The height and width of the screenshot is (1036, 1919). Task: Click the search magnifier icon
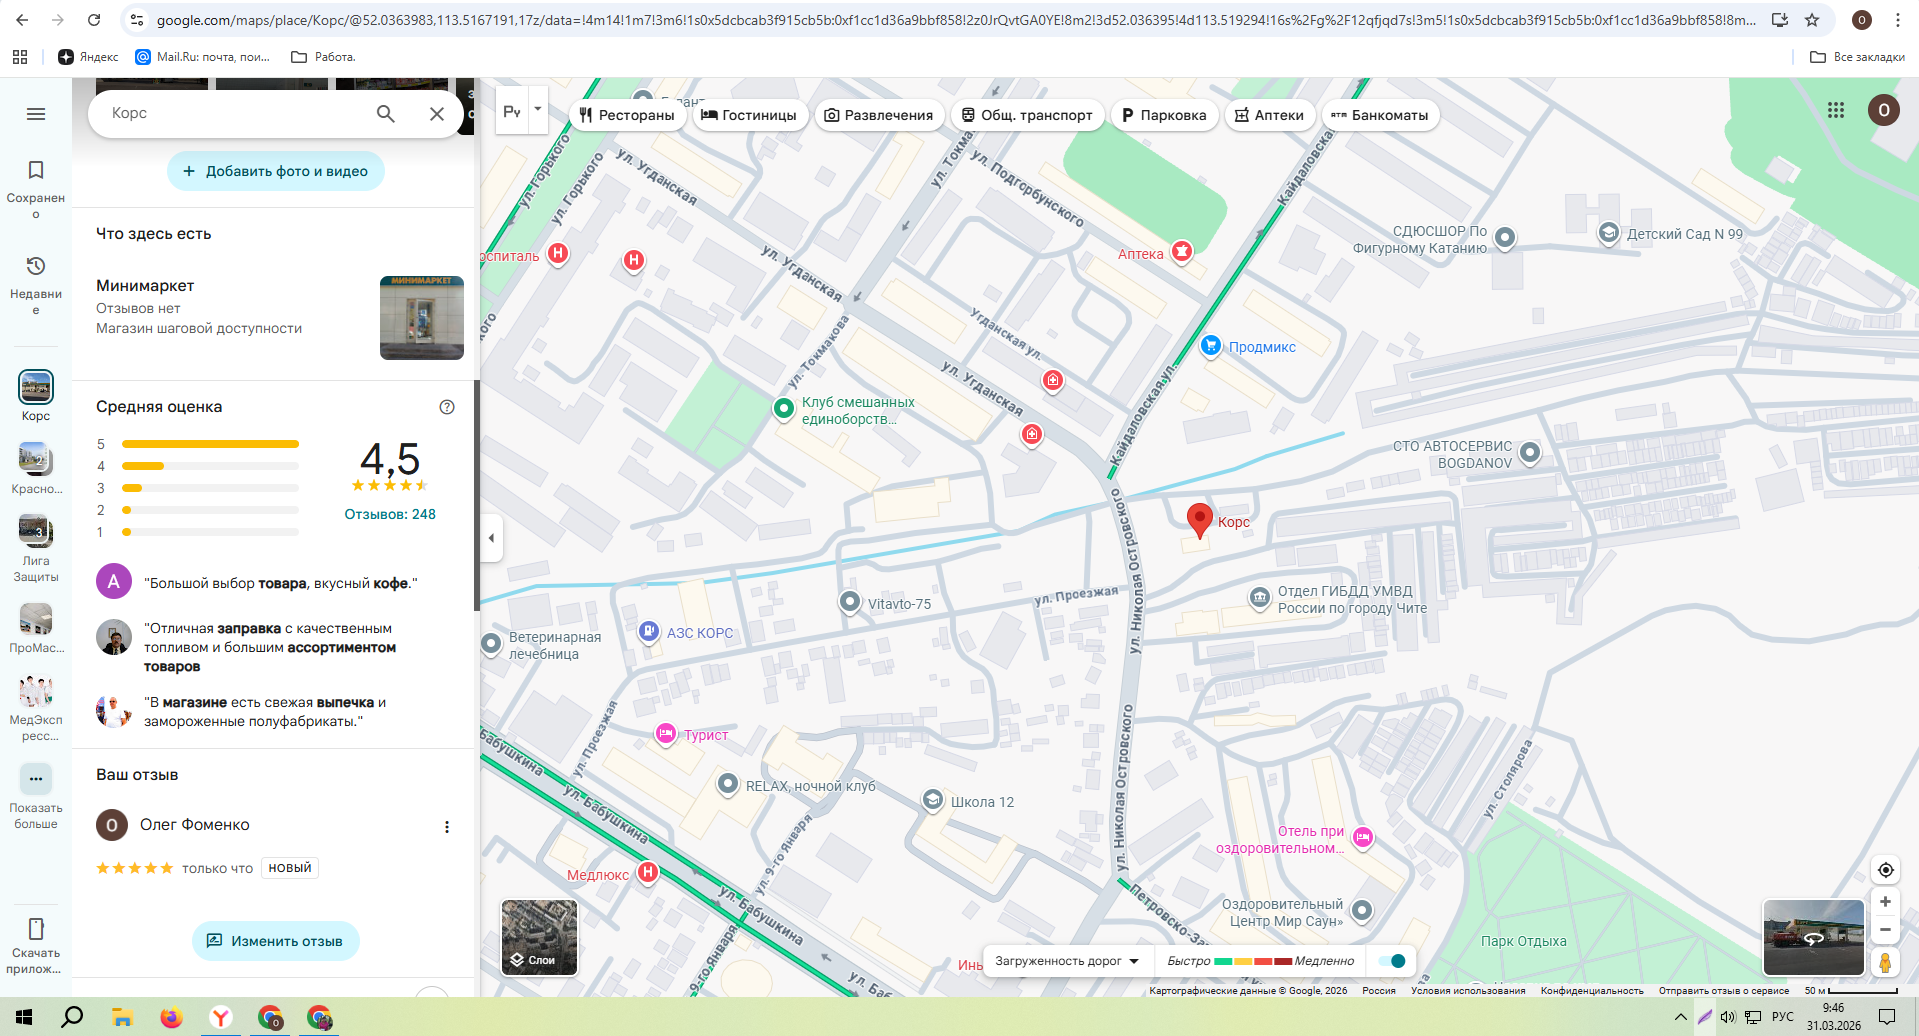385,114
